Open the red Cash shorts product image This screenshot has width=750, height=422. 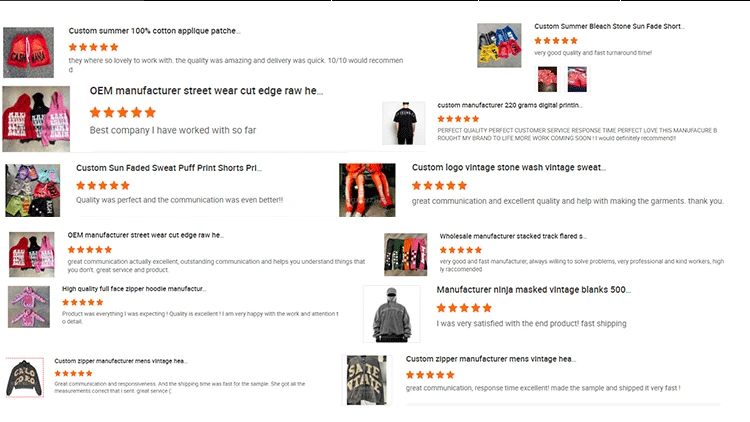(x=28, y=52)
